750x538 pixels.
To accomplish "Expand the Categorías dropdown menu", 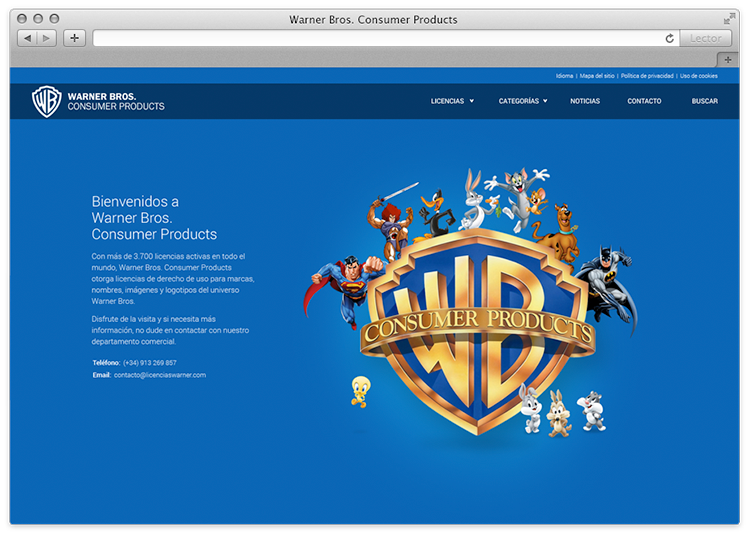I will 523,101.
